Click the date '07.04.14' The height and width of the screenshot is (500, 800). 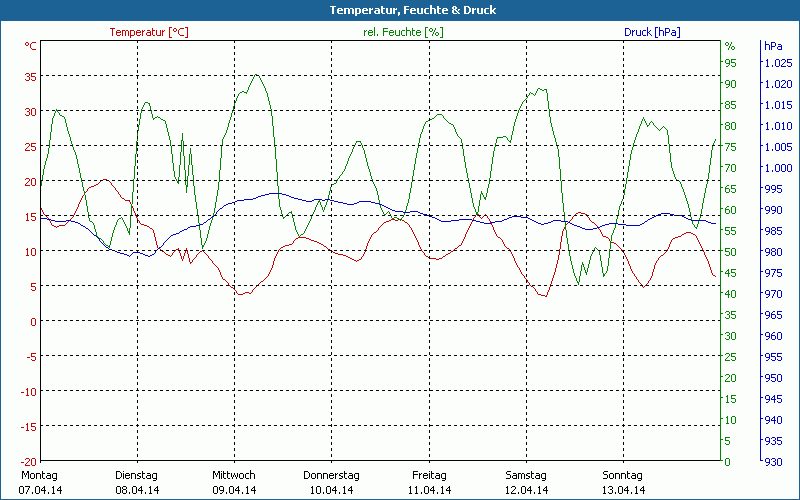click(40, 490)
